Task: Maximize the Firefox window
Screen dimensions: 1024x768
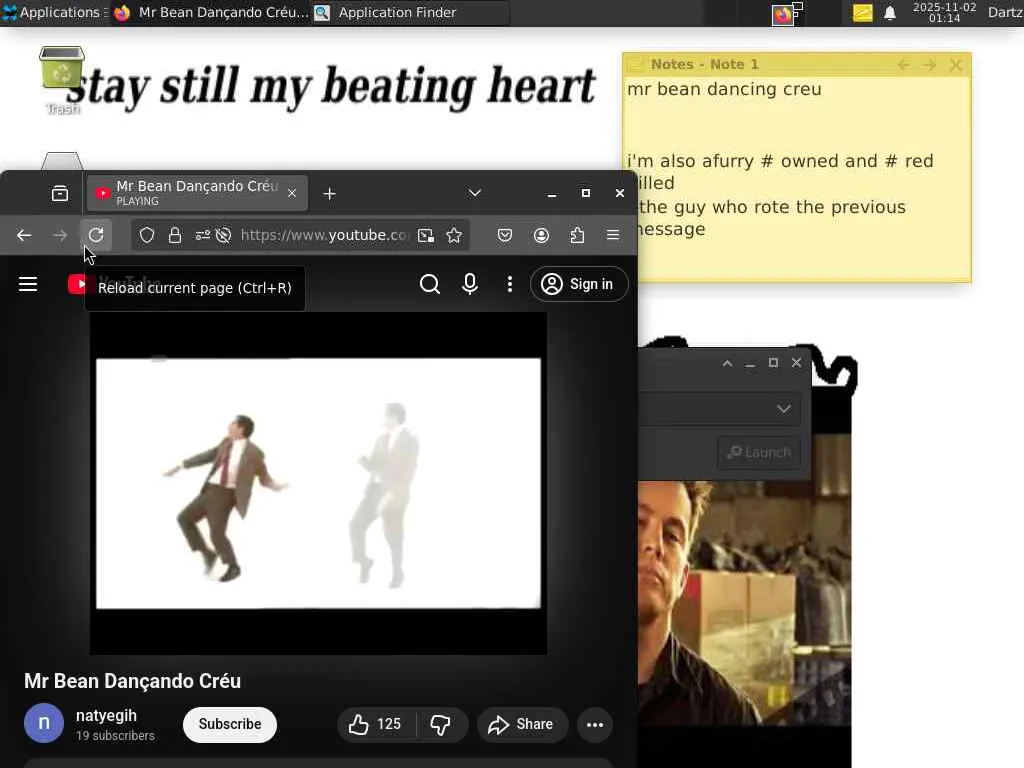Action: (x=586, y=193)
